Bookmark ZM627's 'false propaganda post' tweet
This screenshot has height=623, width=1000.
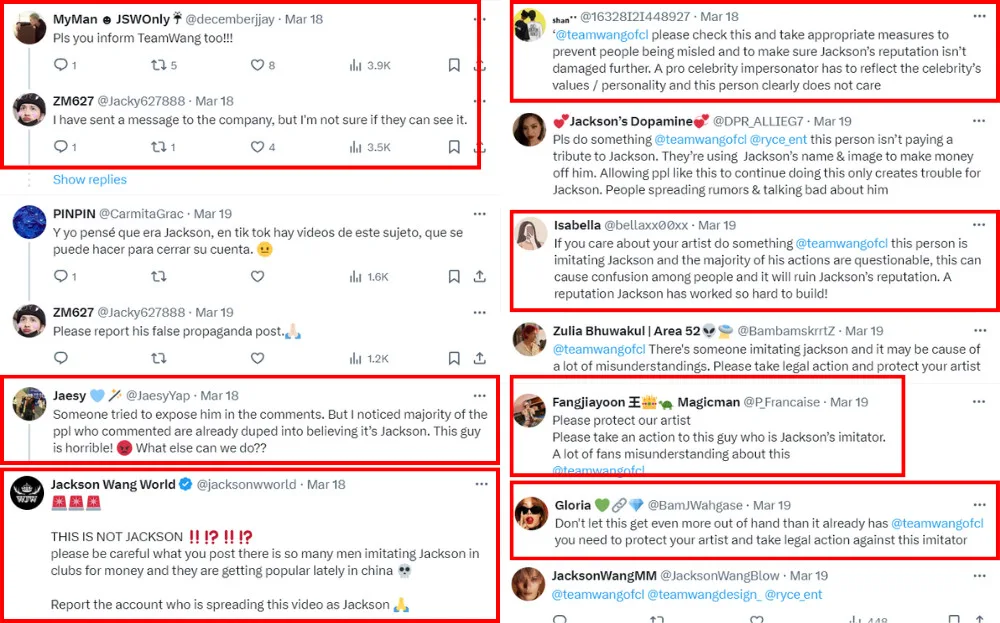454,358
